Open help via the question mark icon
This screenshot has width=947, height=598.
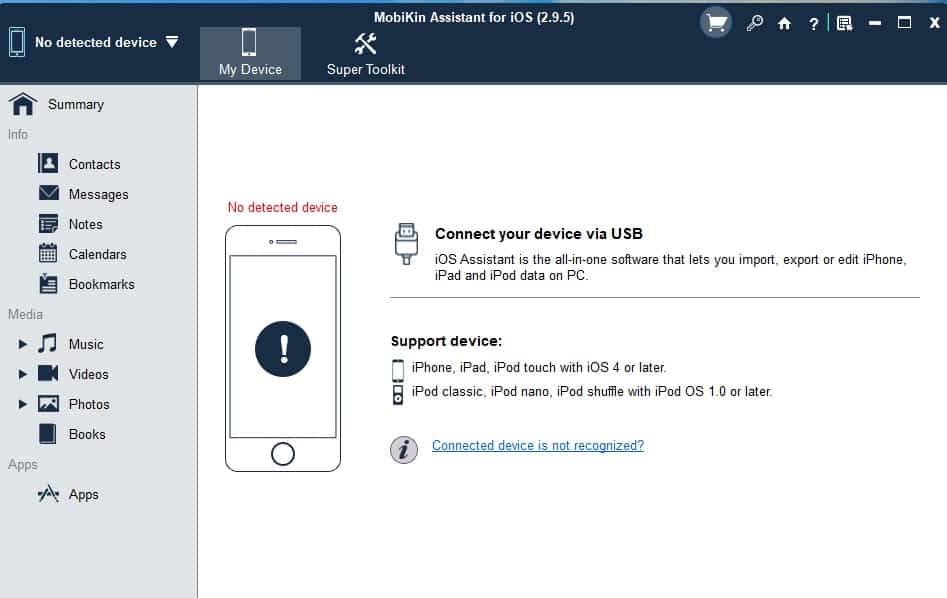coord(814,24)
